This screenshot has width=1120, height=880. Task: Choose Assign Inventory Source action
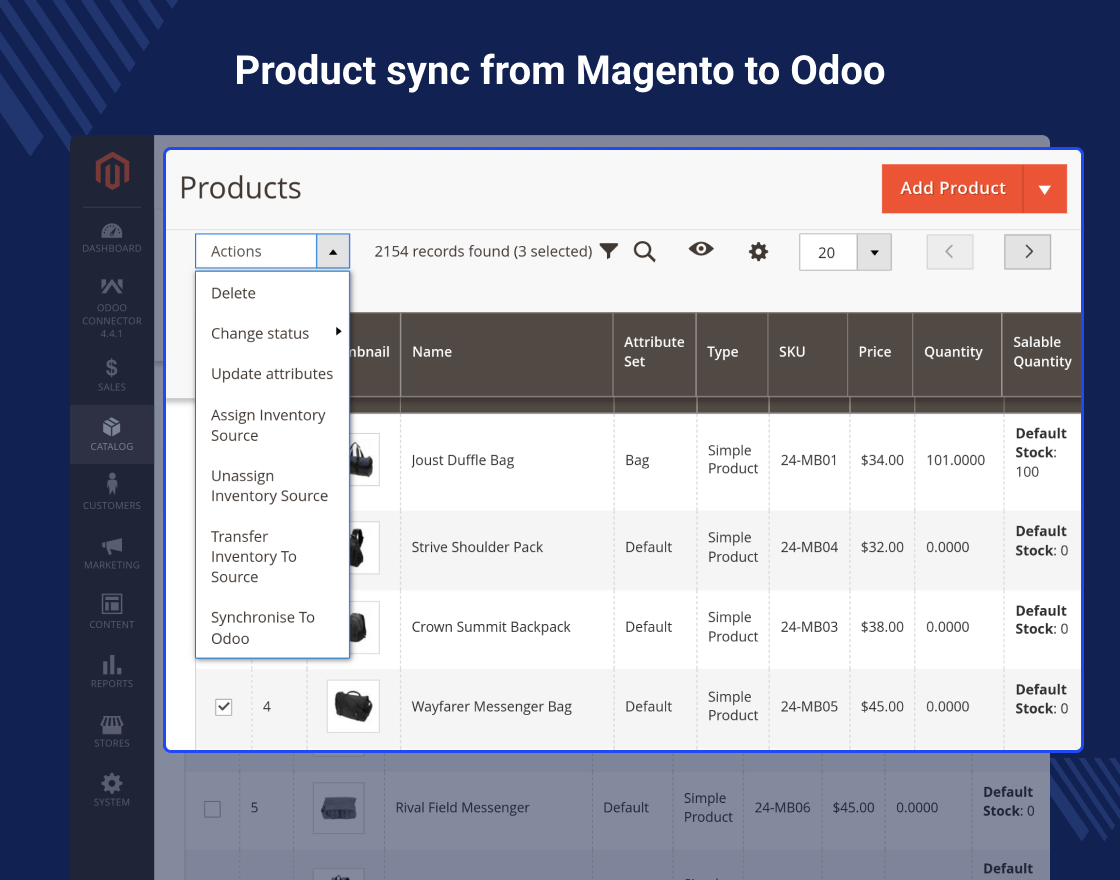pyautogui.click(x=272, y=425)
